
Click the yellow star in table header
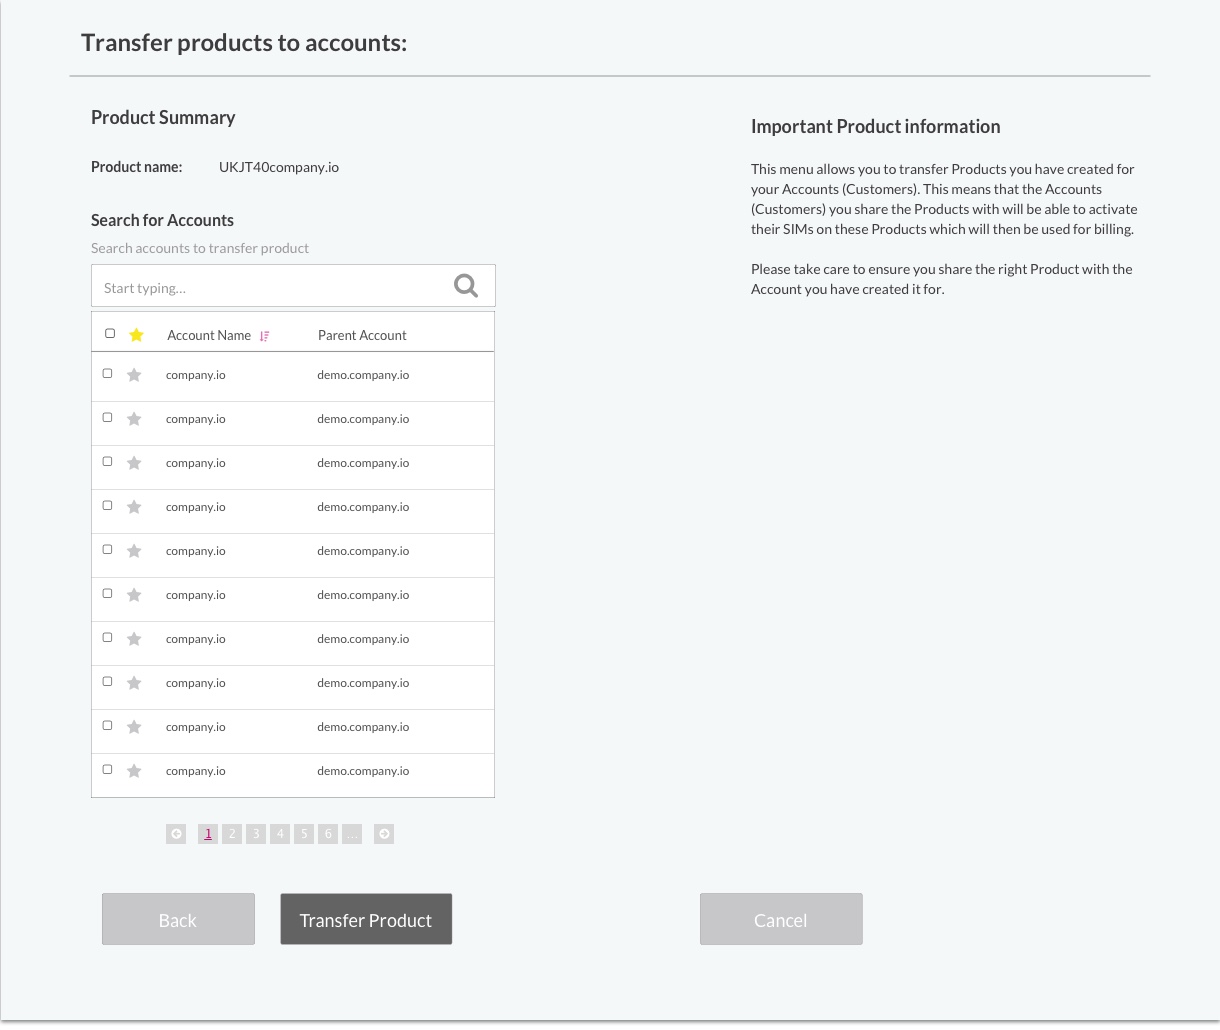click(137, 335)
